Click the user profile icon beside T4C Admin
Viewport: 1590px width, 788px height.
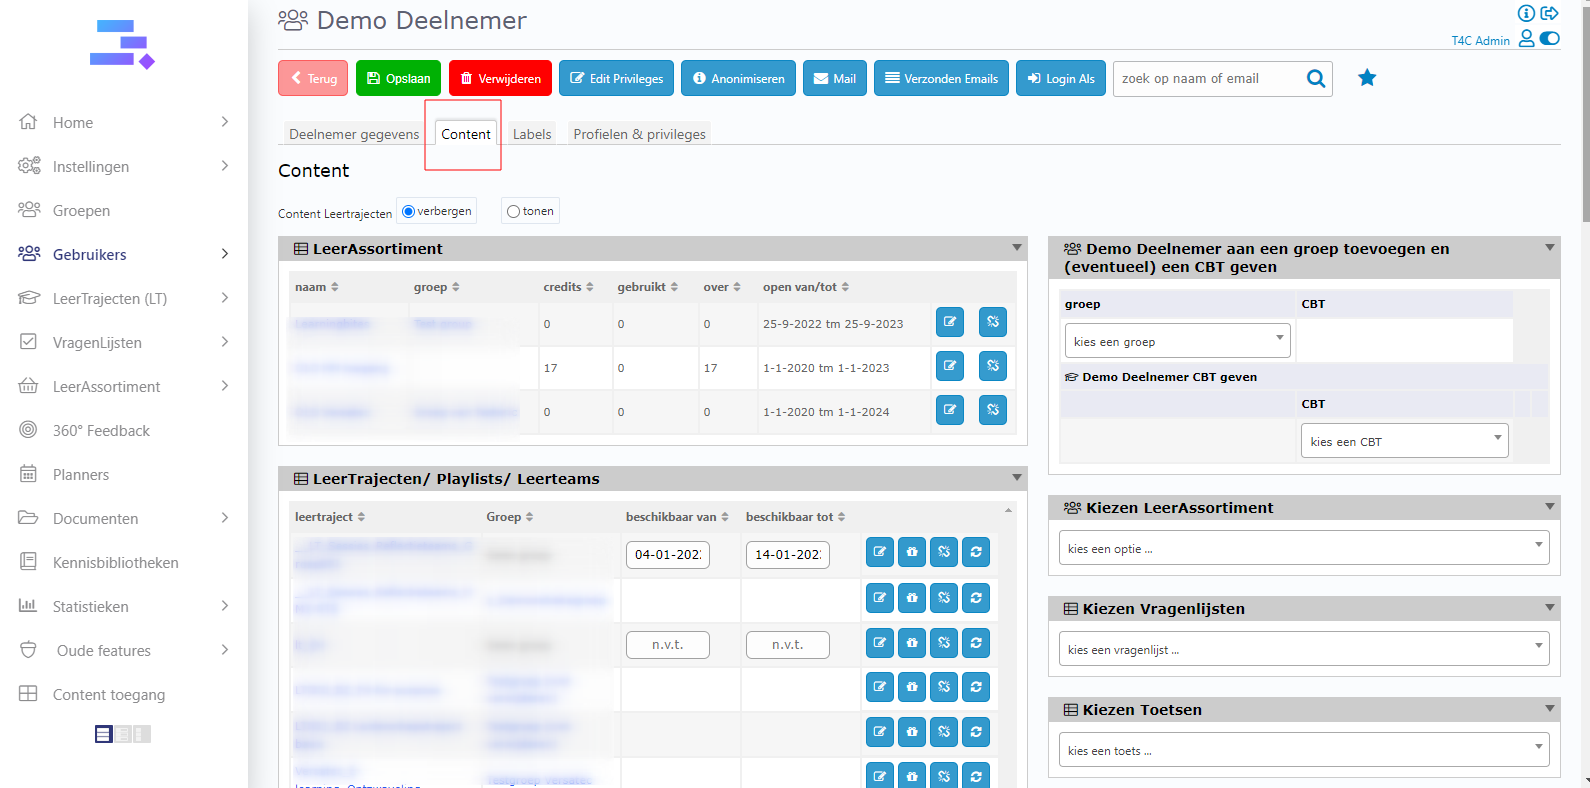coord(1526,39)
